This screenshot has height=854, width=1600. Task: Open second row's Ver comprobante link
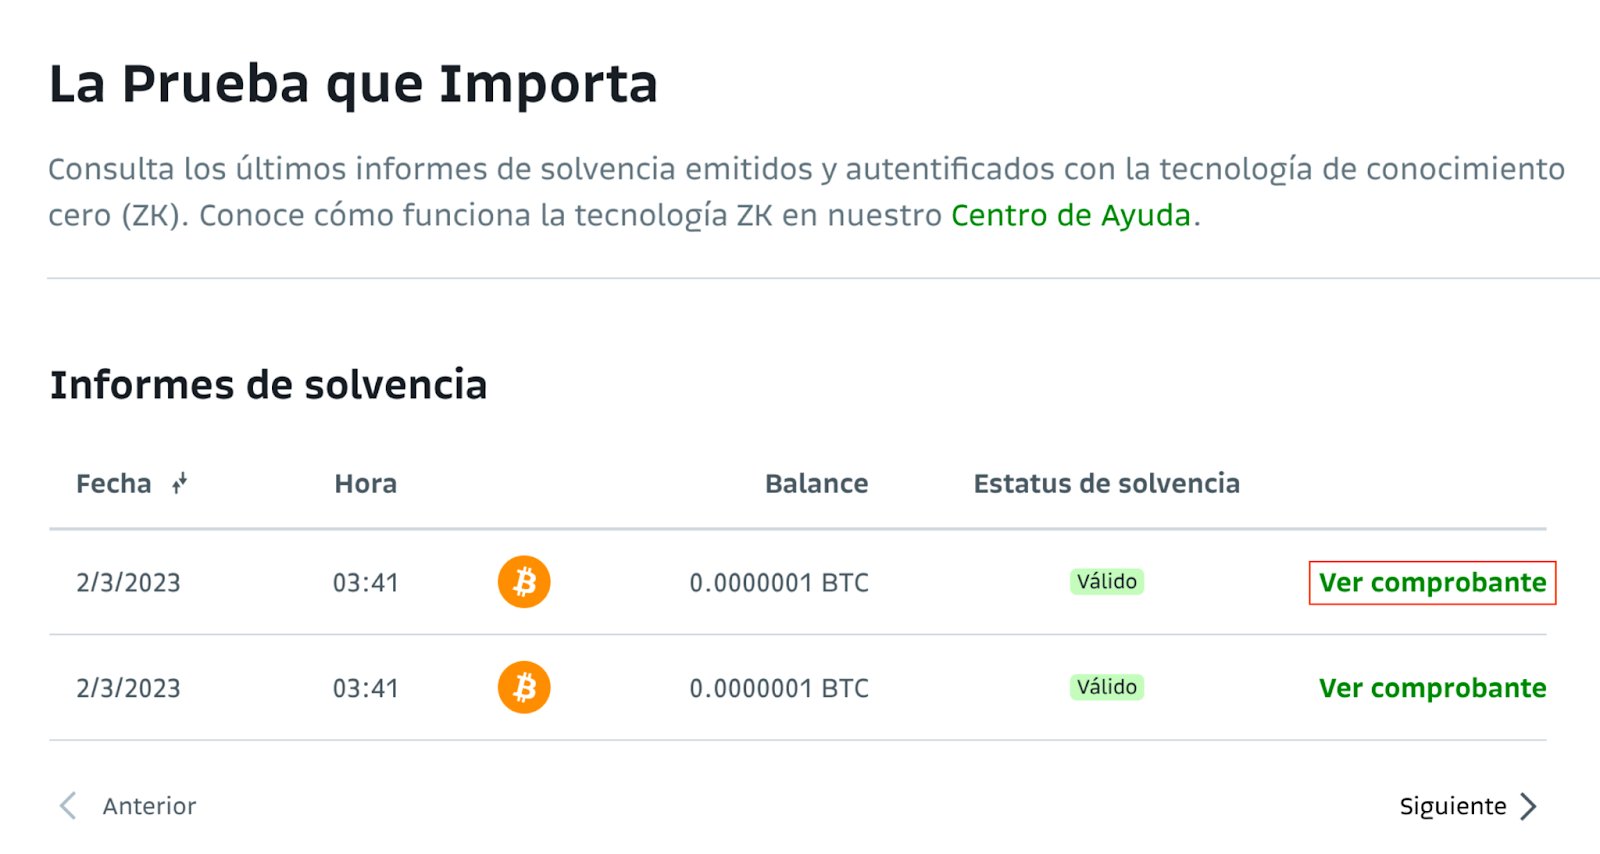[x=1432, y=688]
